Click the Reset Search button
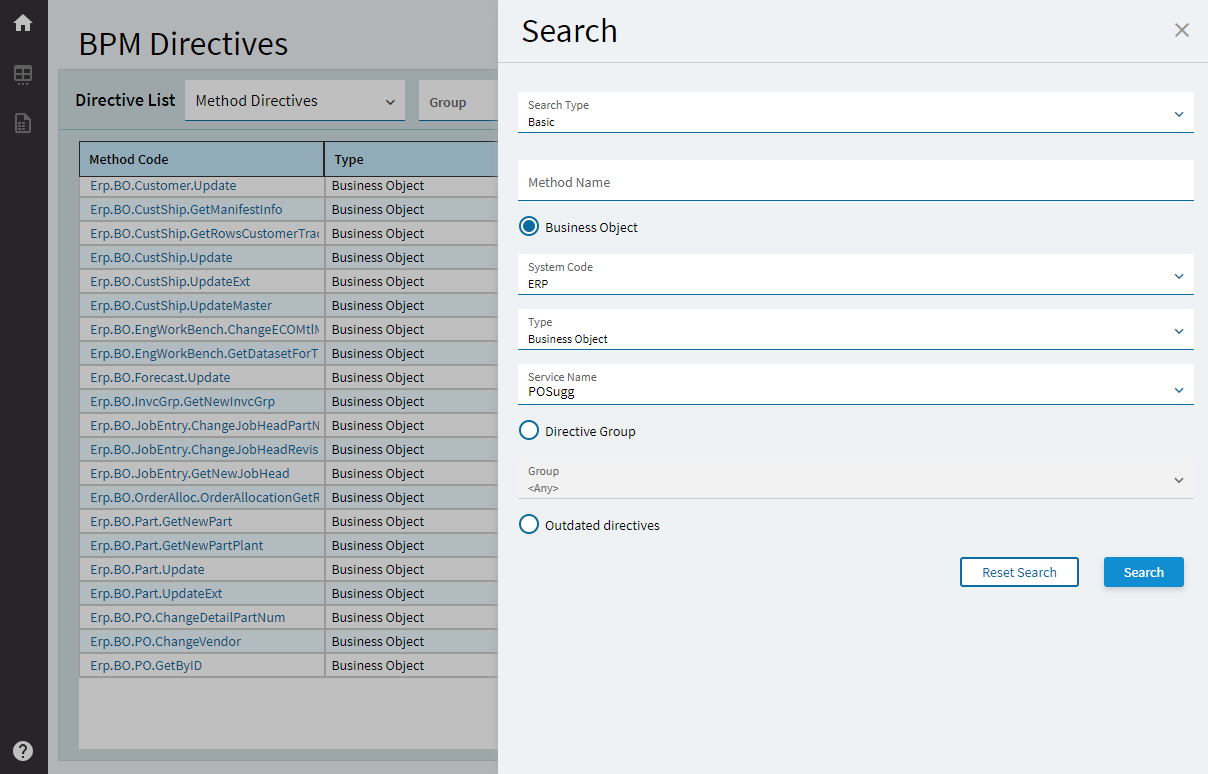The image size is (1208, 774). pyautogui.click(x=1019, y=572)
